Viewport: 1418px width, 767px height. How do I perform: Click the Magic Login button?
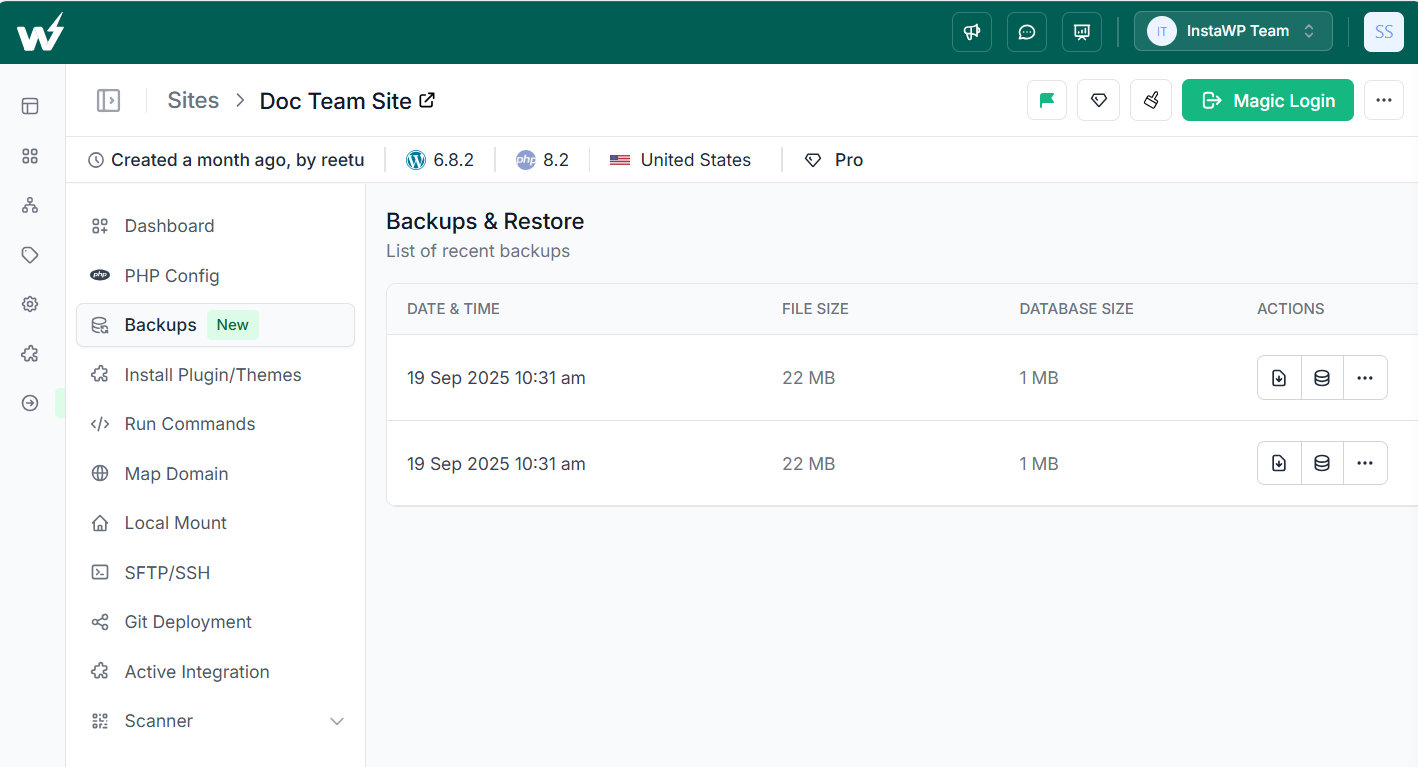1267,100
